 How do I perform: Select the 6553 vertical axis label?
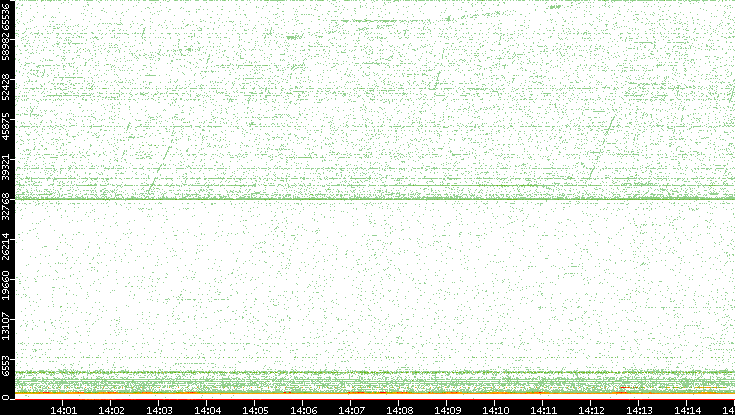[x=5, y=364]
